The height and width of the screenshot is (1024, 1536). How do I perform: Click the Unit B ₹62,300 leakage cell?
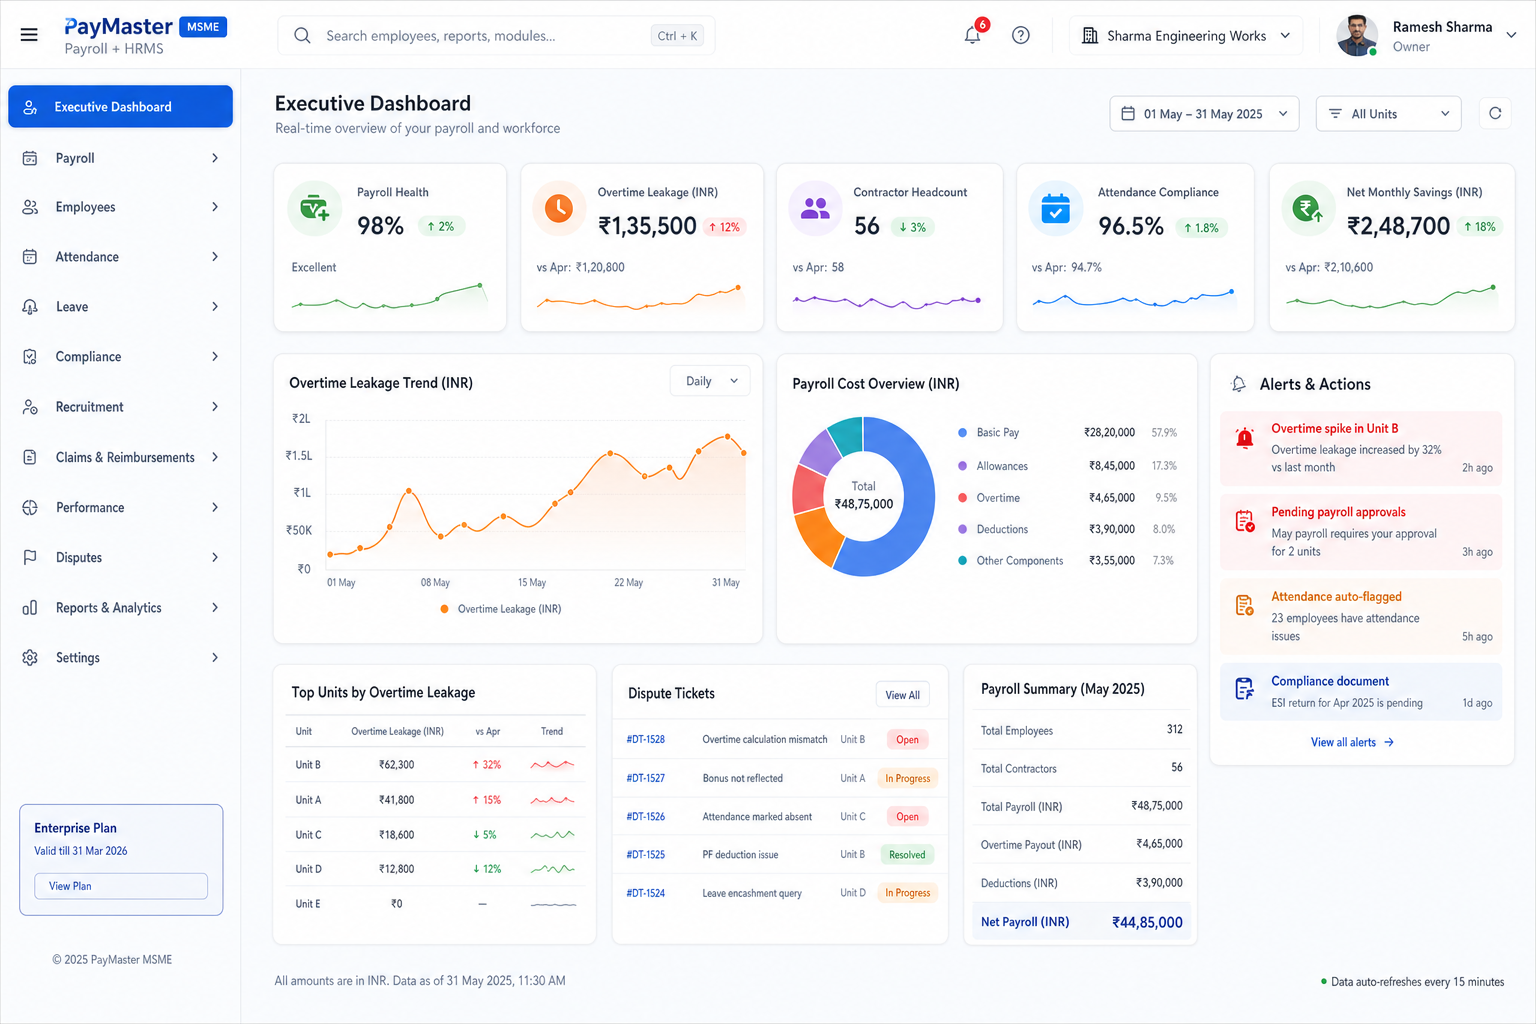pyautogui.click(x=396, y=765)
